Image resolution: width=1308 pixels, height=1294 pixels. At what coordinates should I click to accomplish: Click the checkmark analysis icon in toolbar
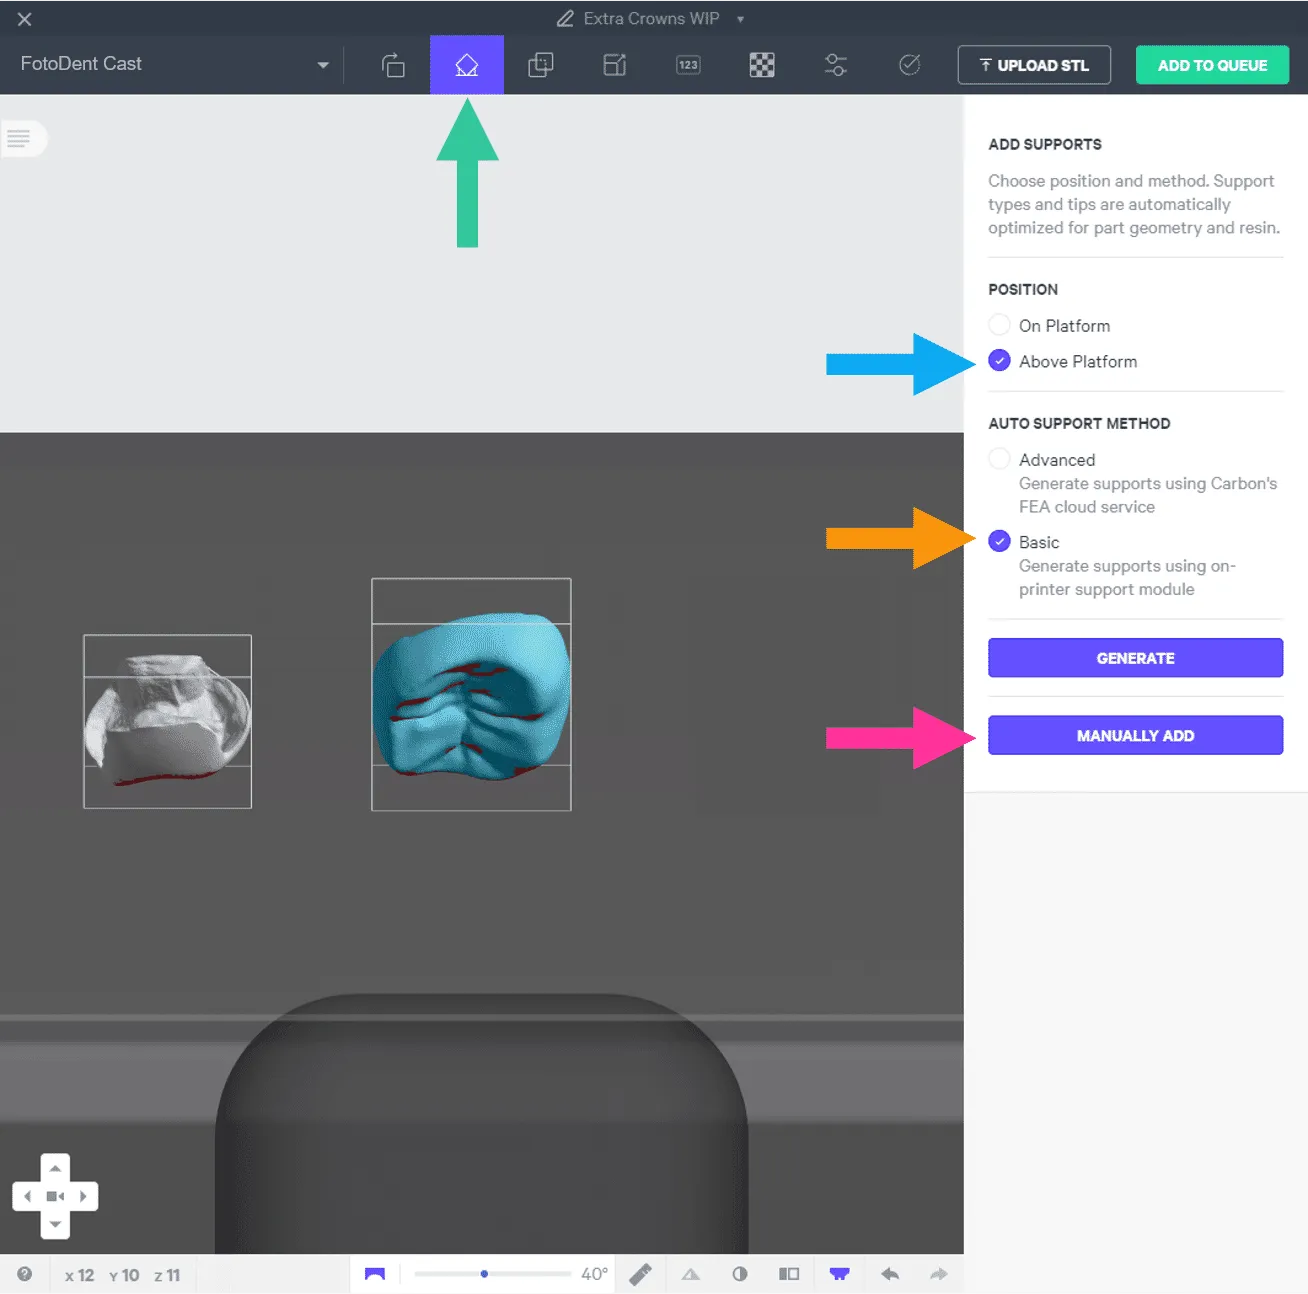click(909, 65)
